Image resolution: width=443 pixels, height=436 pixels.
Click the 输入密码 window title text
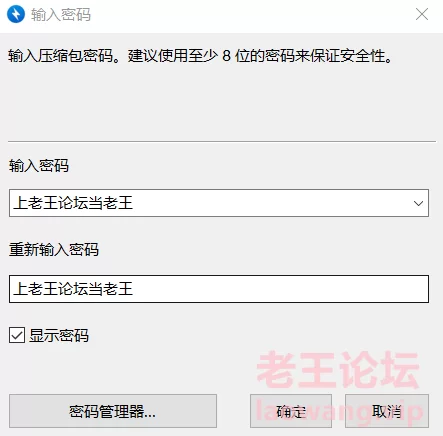[61, 15]
